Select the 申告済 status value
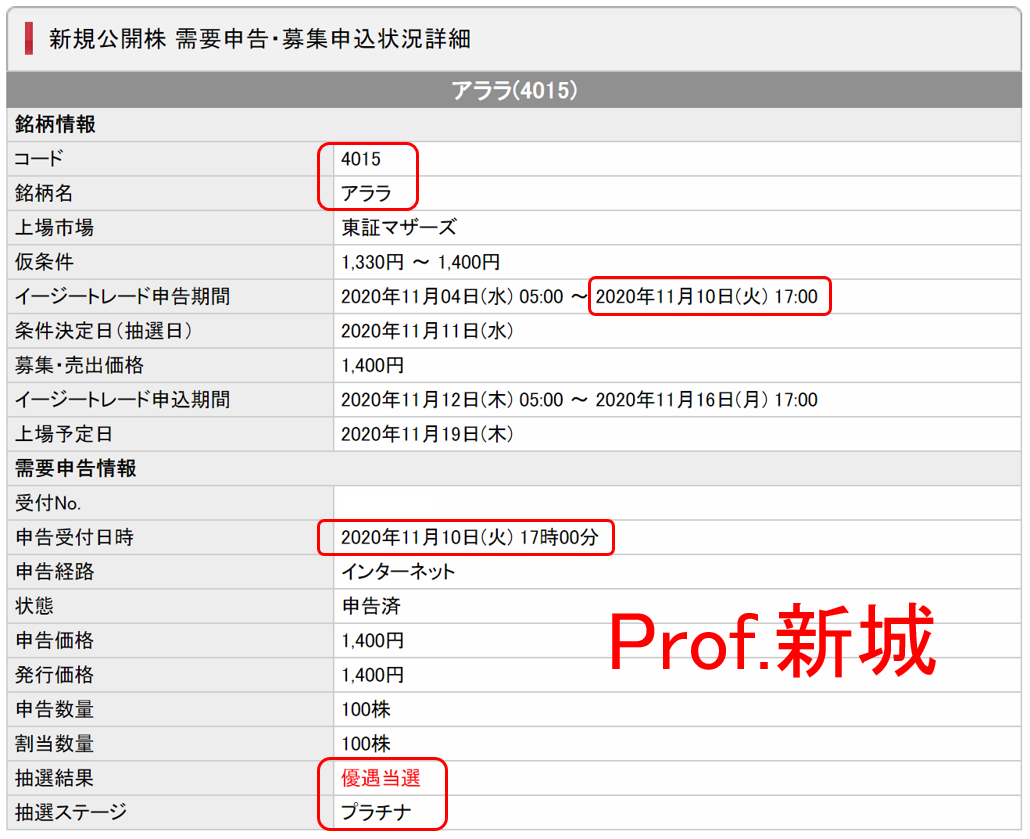 [371, 606]
